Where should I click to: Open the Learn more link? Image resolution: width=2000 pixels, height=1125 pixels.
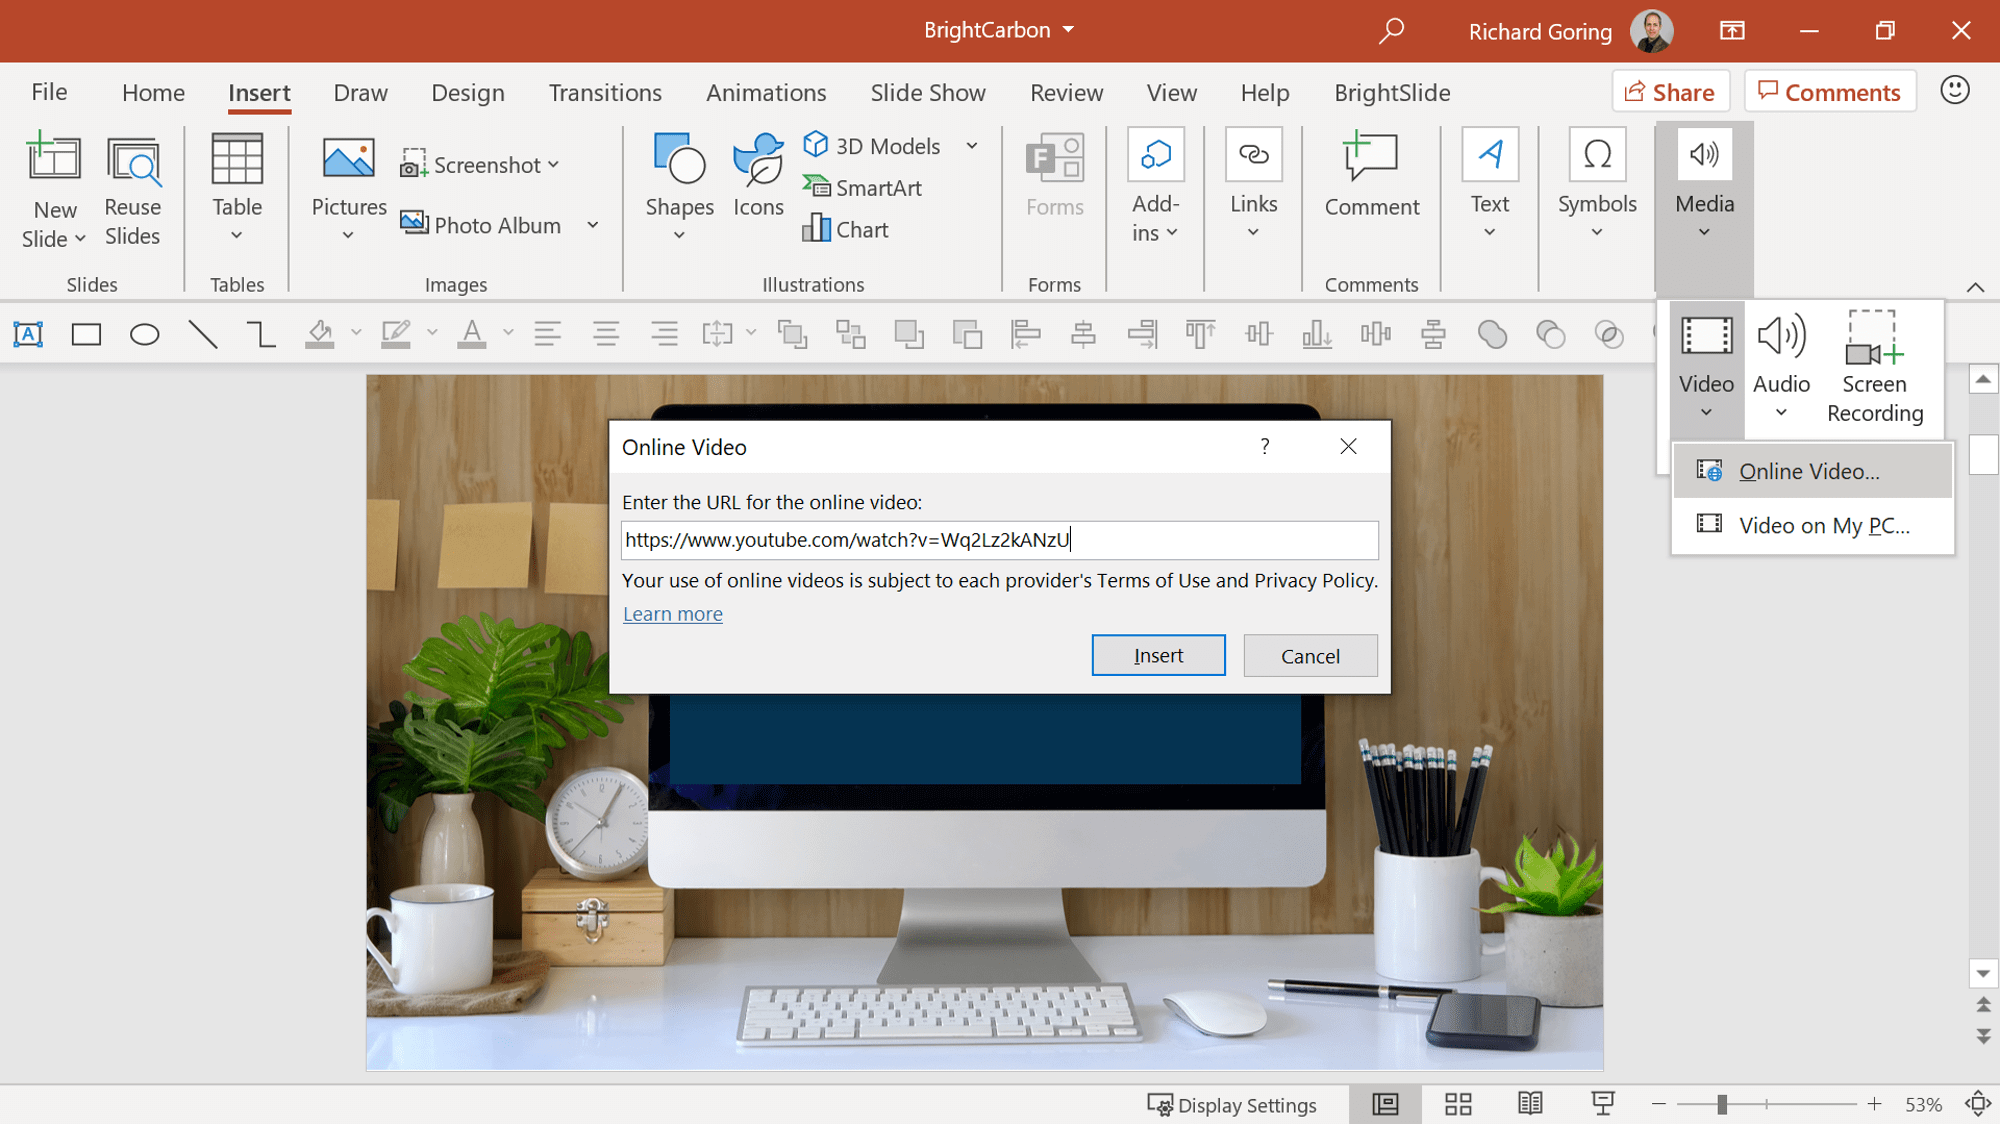[x=672, y=613]
